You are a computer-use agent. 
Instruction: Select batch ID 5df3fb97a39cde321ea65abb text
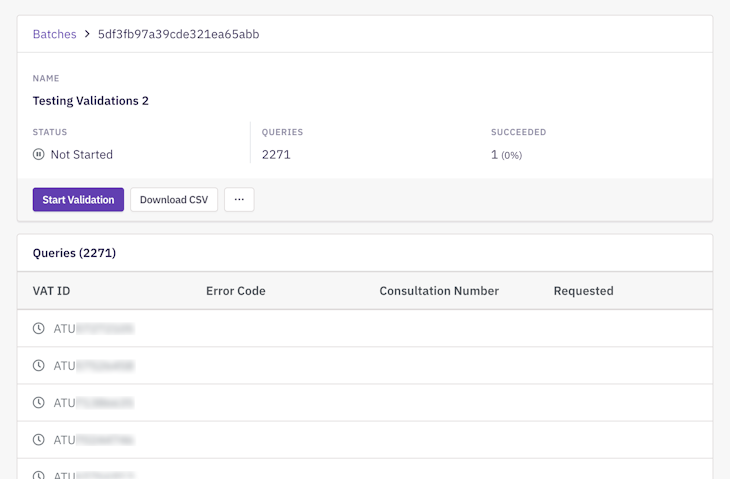[178, 34]
